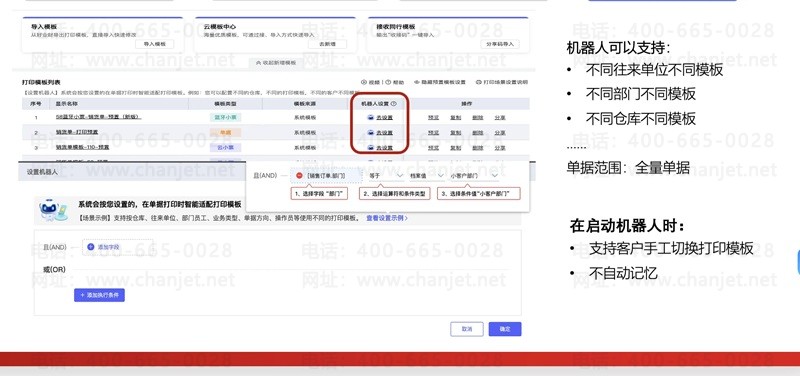Open the 查看设置示例 link
The height and width of the screenshot is (376, 800).
[387, 218]
